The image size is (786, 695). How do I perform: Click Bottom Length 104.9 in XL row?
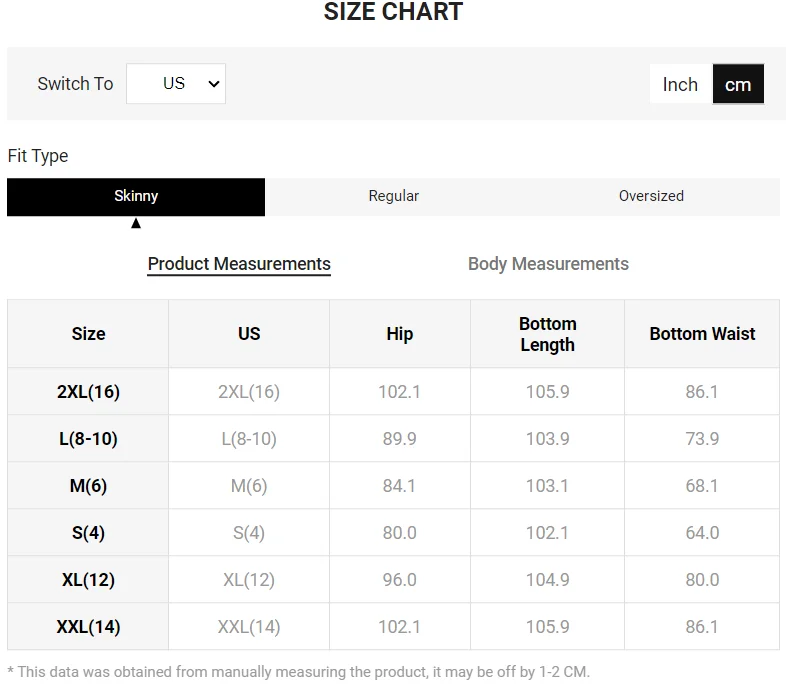547,580
